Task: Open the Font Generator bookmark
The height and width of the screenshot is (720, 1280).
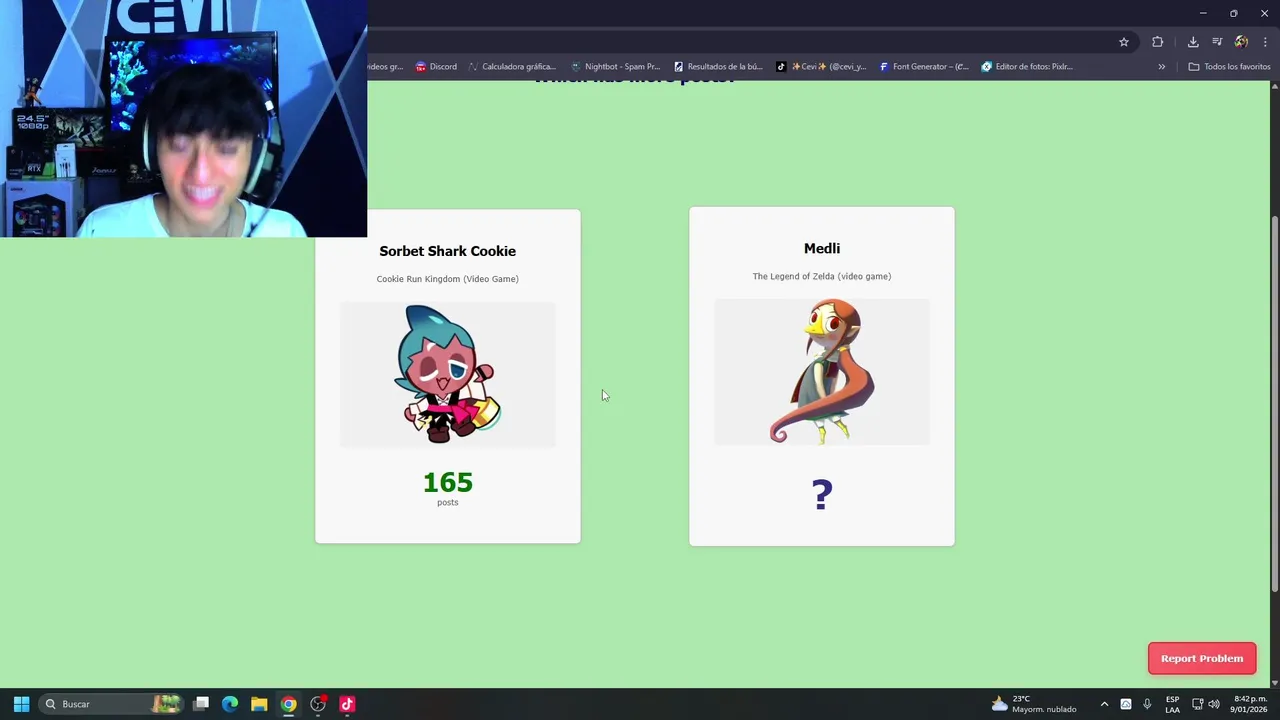Action: 924,67
